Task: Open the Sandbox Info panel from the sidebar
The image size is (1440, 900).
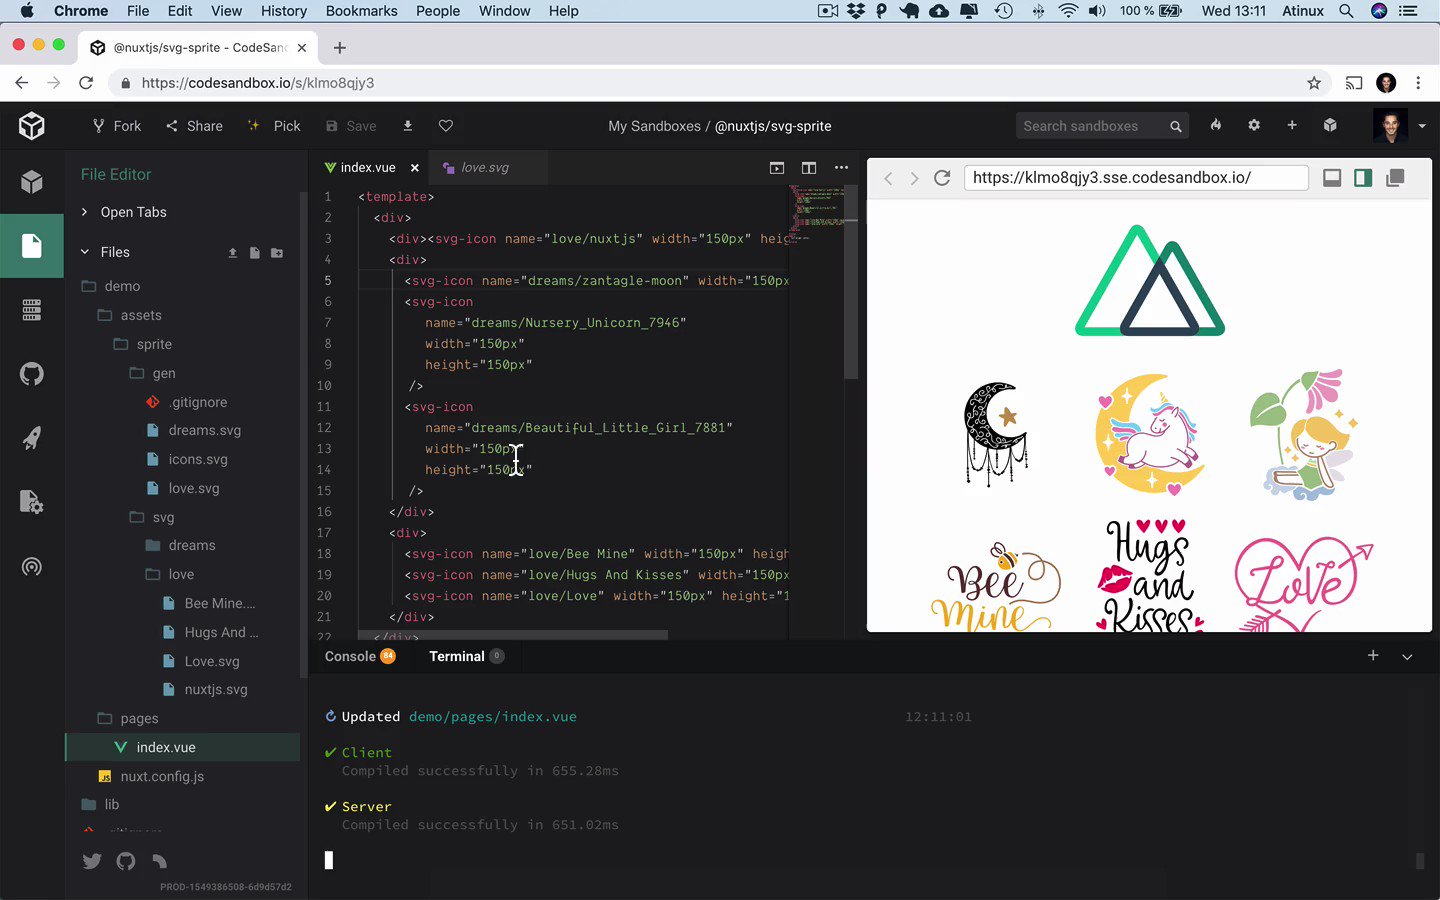Action: tap(31, 182)
